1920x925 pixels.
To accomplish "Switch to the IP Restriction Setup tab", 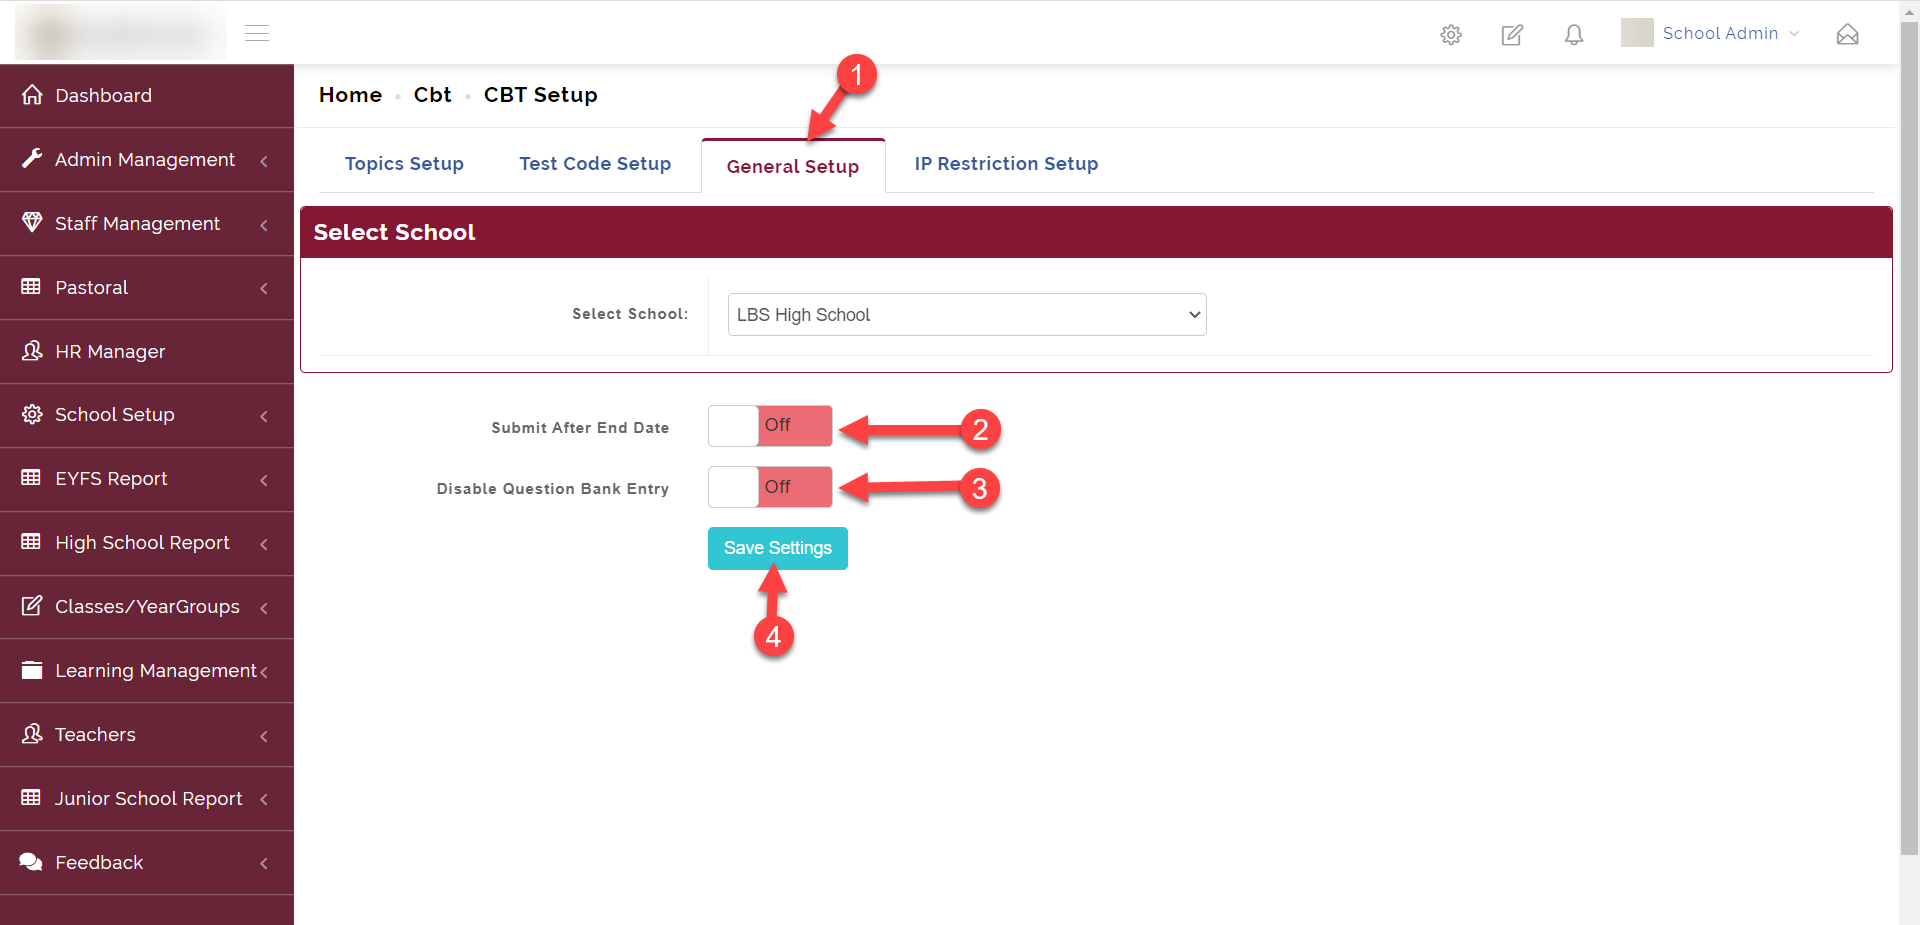I will click(1006, 164).
